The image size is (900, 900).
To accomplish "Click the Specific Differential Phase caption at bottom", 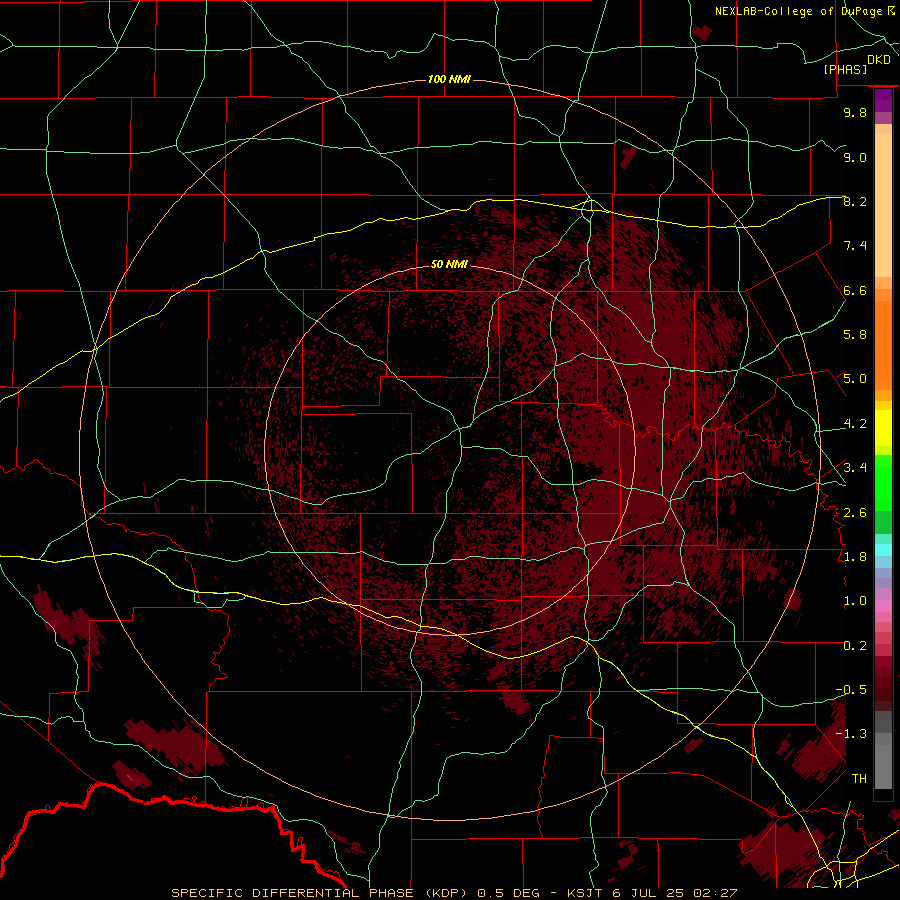I will point(454,893).
